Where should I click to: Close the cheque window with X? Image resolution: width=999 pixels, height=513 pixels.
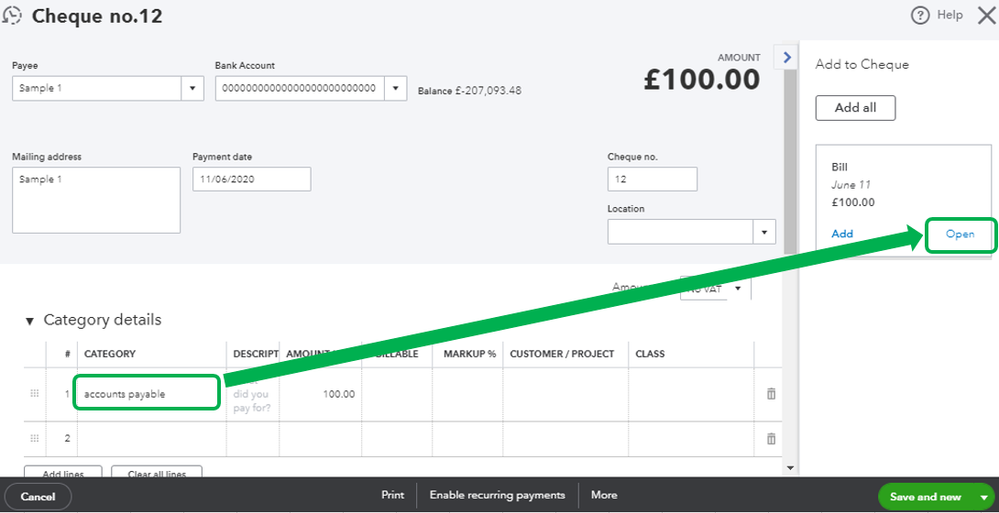point(986,16)
